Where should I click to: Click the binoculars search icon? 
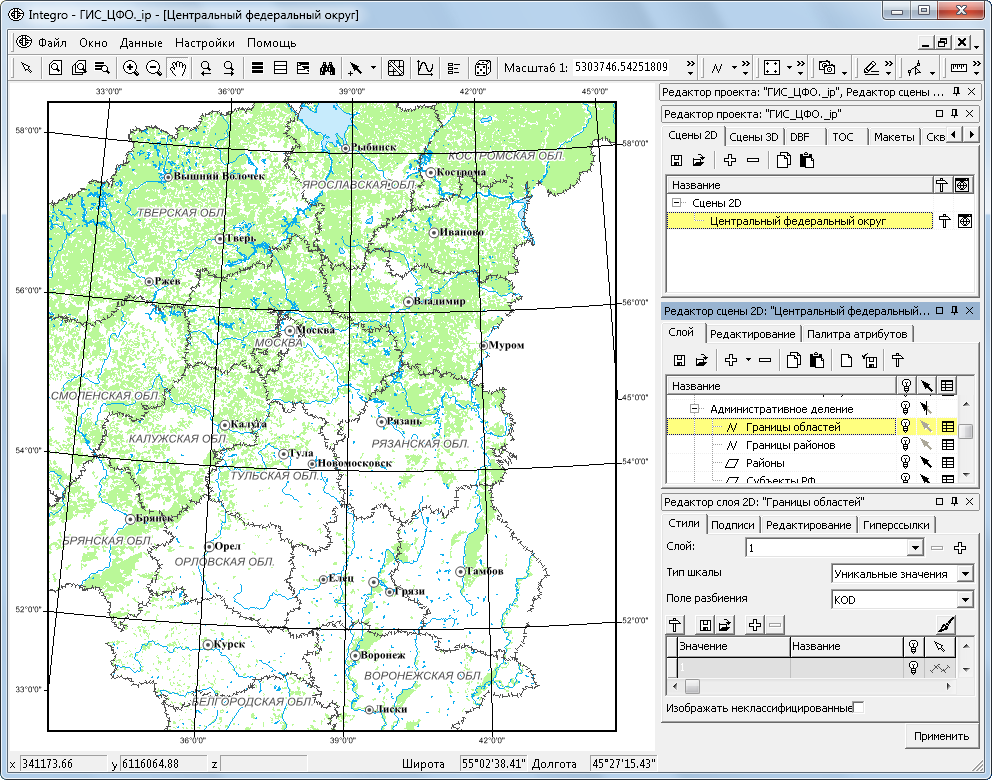pos(327,68)
